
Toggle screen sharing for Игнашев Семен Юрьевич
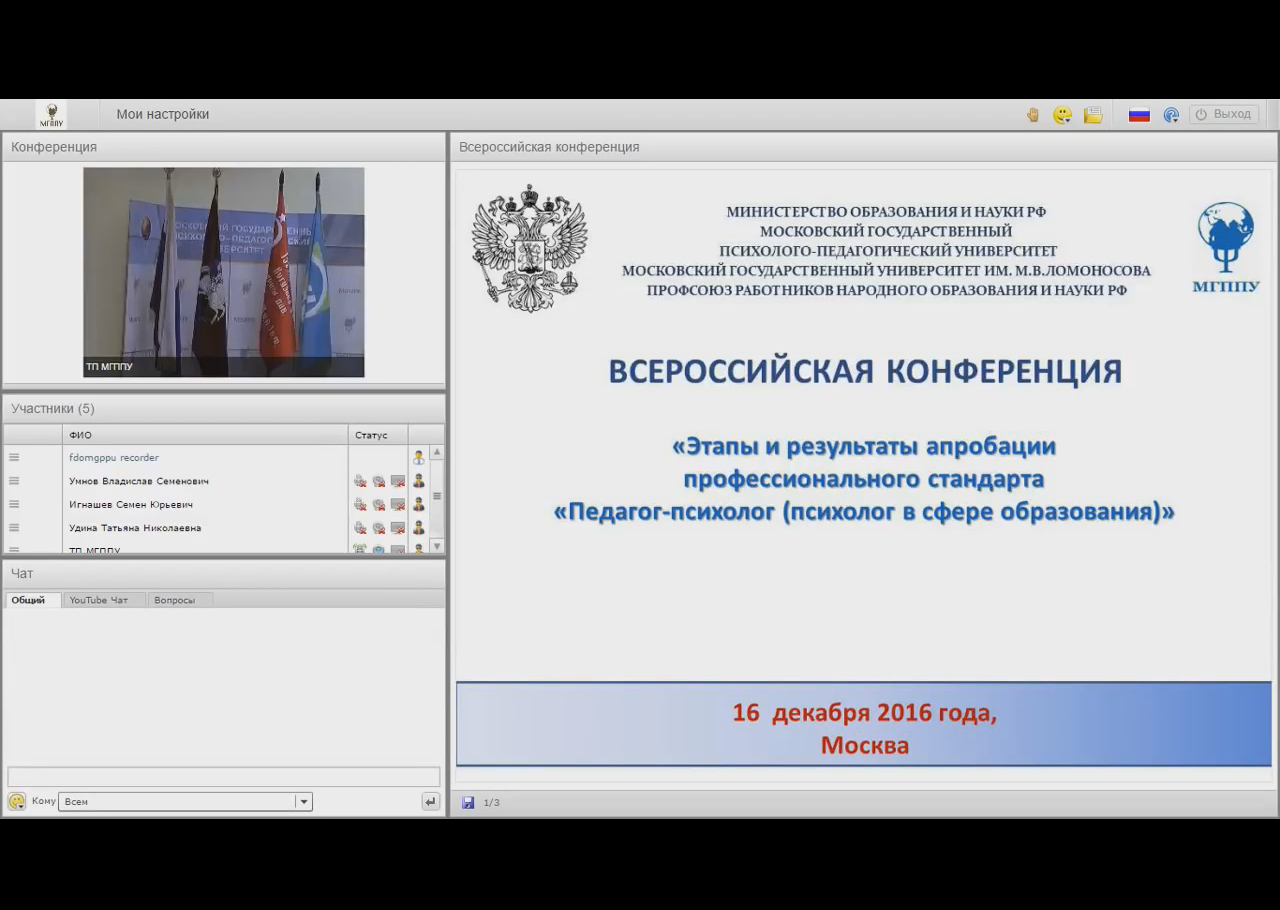[x=398, y=504]
